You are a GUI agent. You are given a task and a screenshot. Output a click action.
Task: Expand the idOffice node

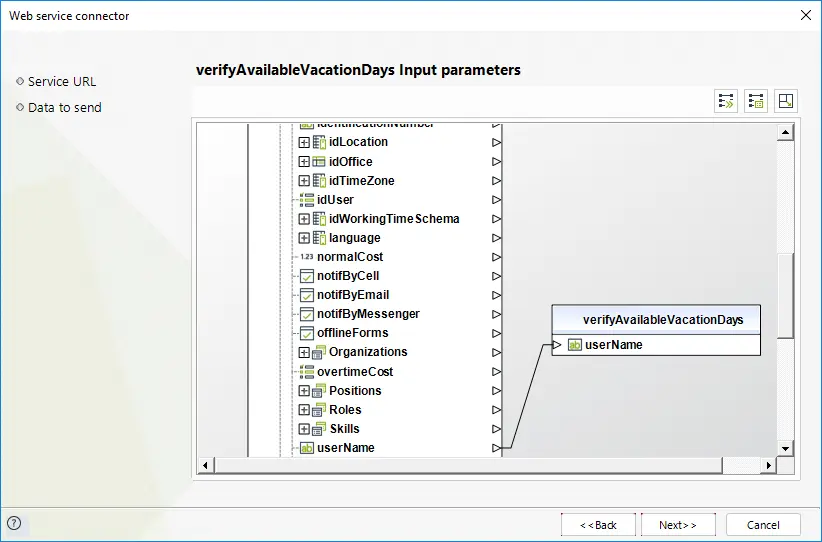click(x=304, y=161)
